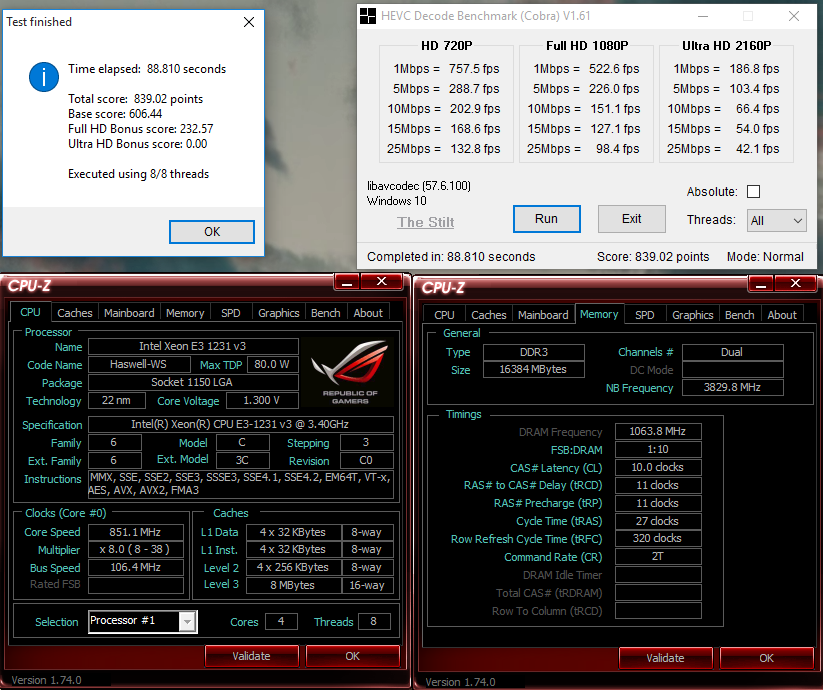Close the right CPU-Z window

point(796,284)
